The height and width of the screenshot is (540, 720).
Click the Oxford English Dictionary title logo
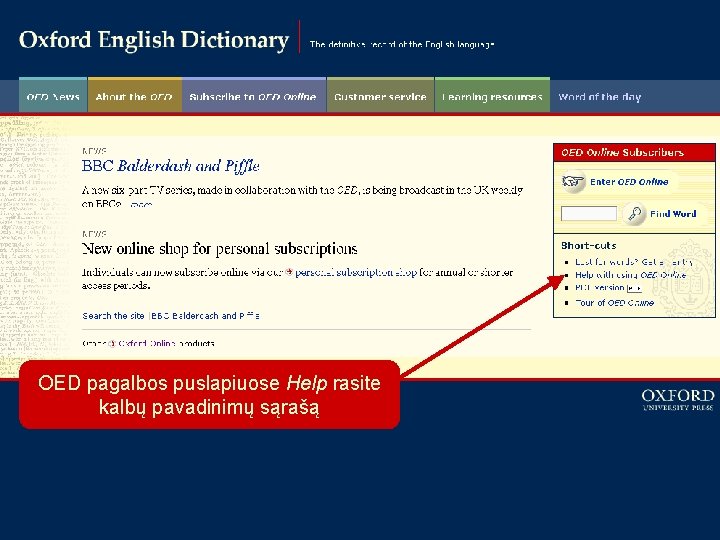coord(154,40)
